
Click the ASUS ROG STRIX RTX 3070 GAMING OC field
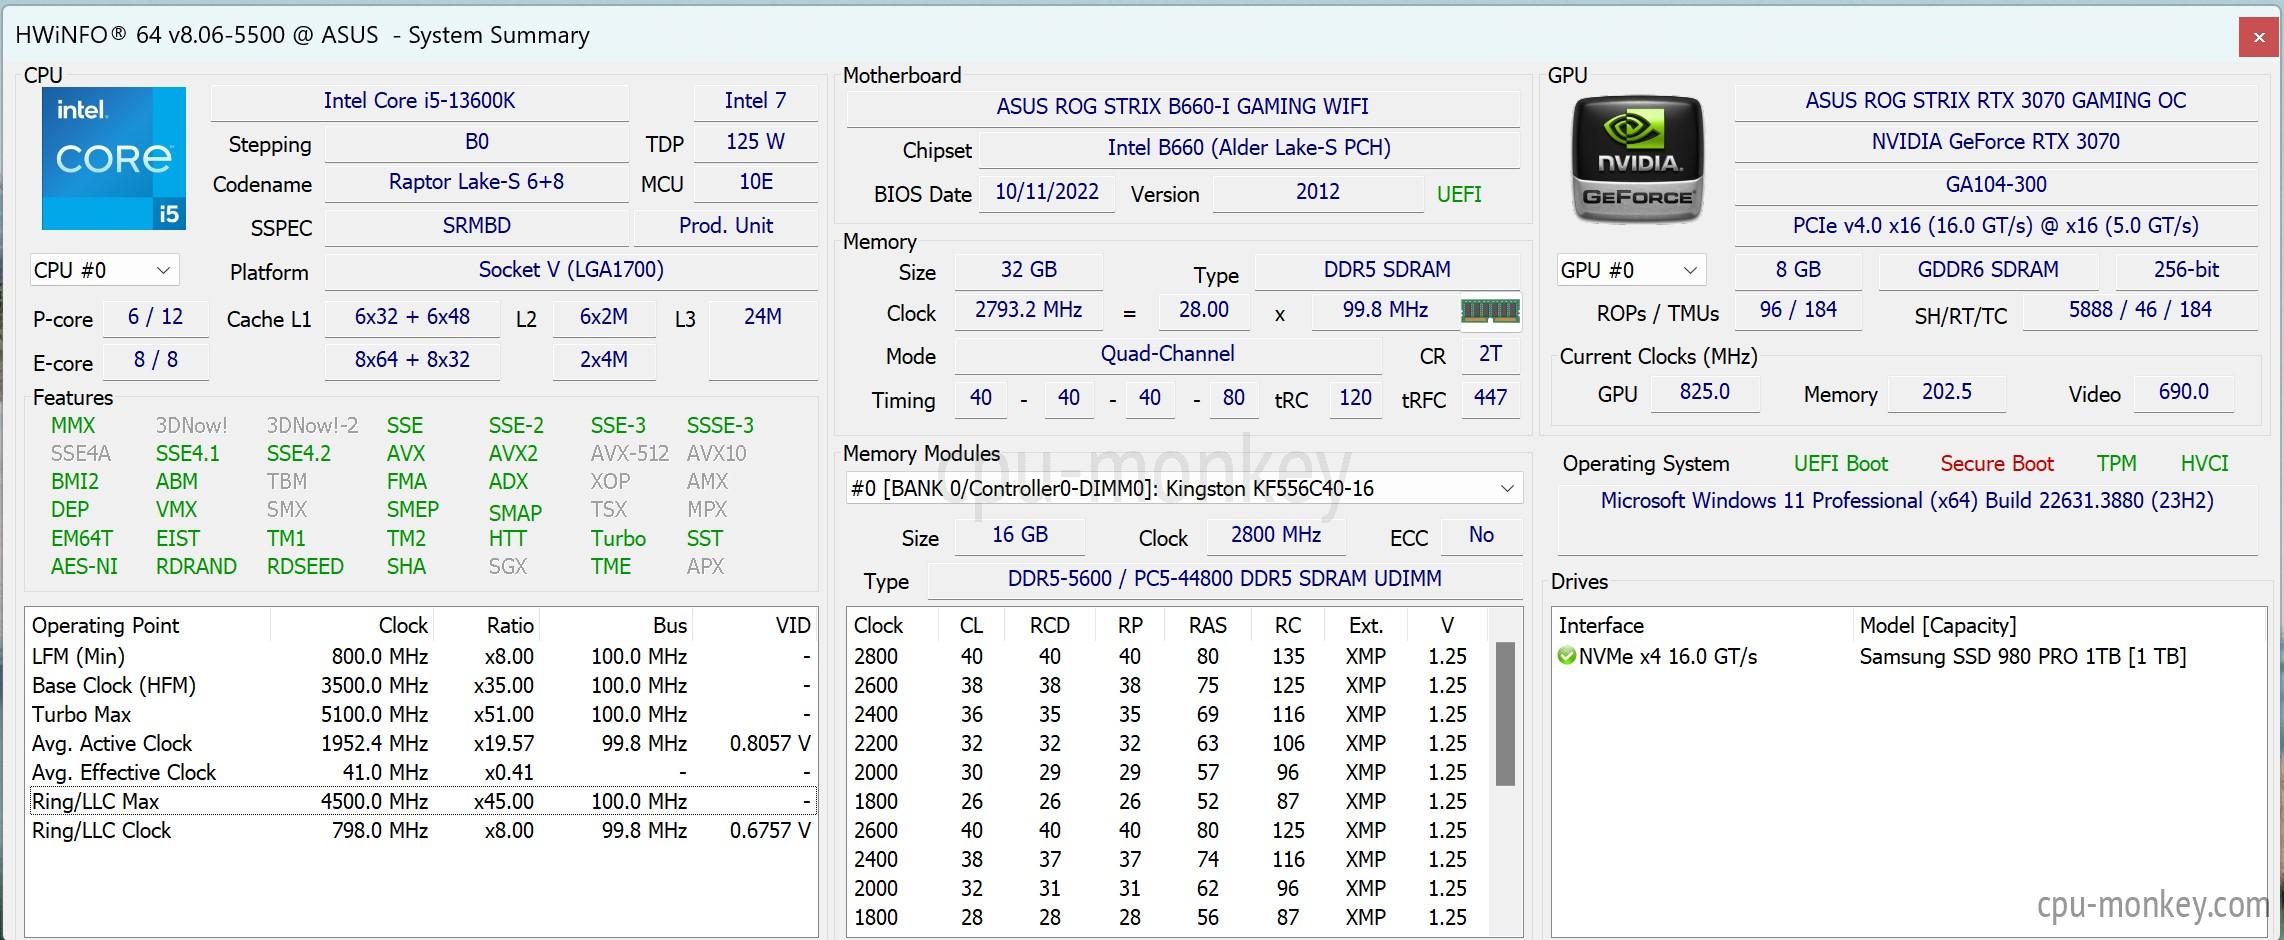click(1996, 101)
